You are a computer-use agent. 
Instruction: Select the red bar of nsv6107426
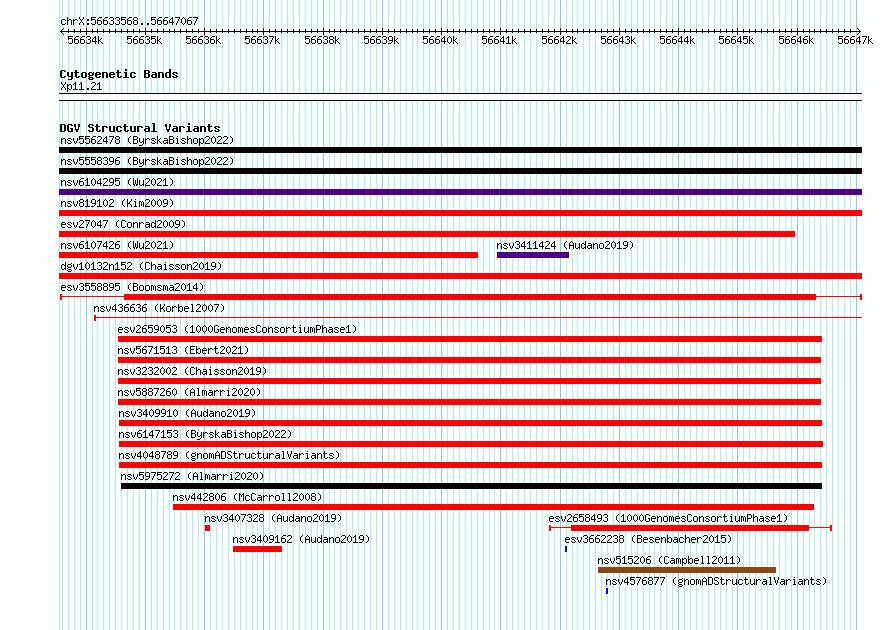click(x=268, y=255)
